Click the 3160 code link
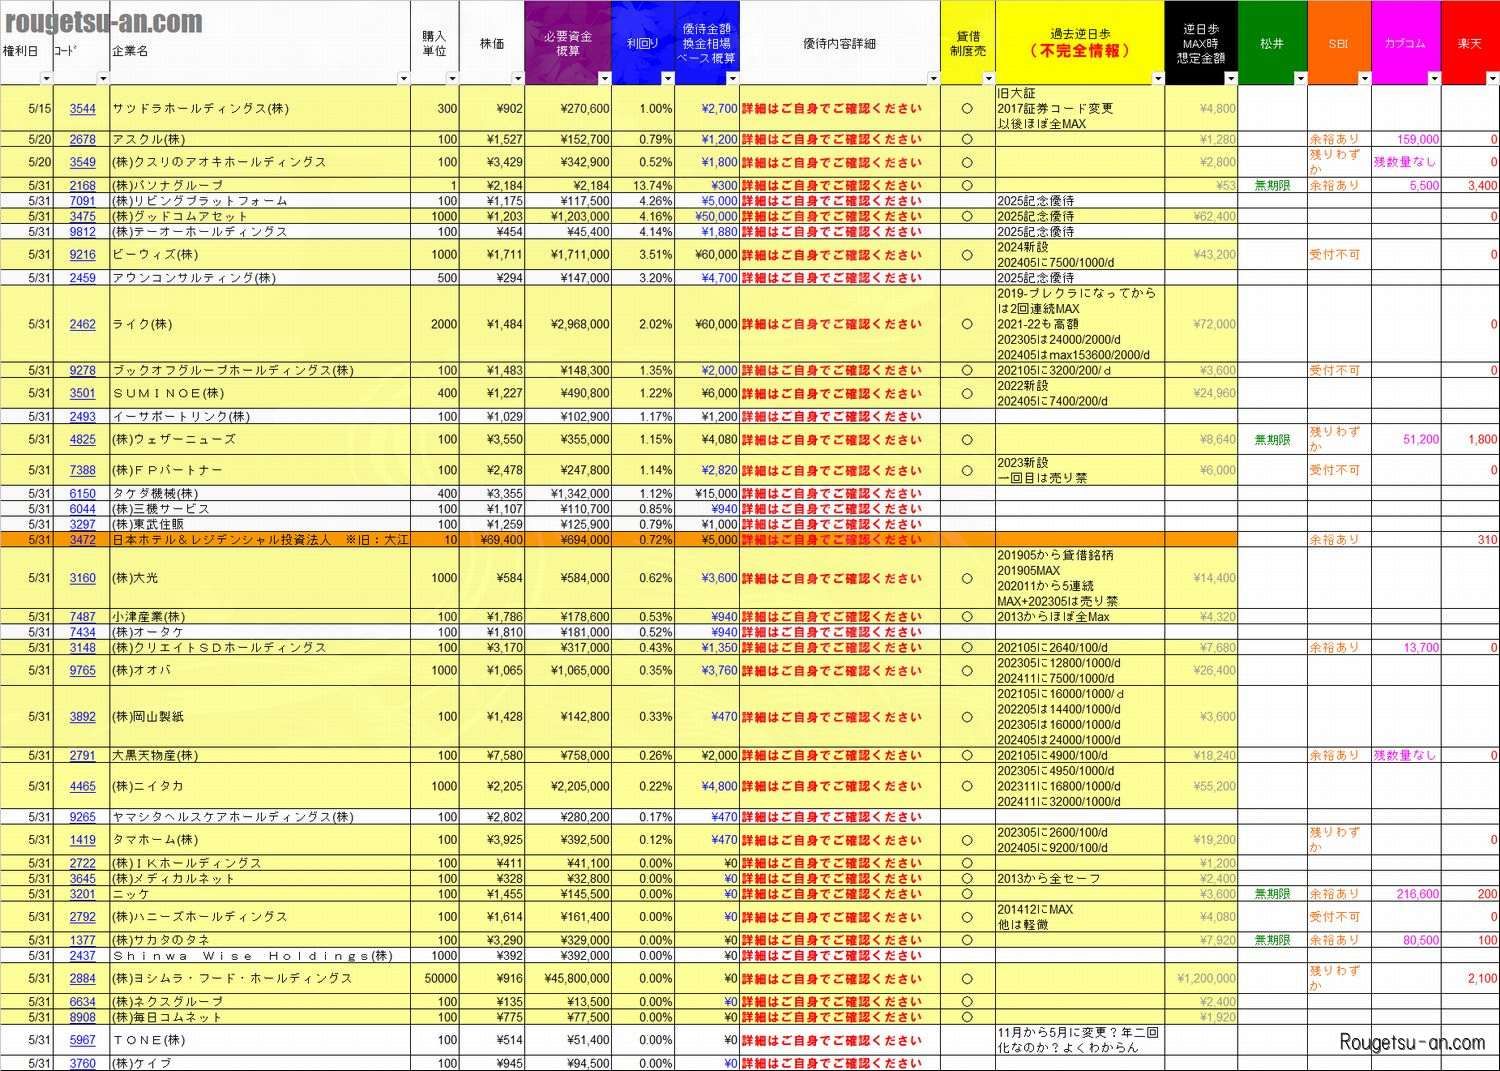The width and height of the screenshot is (1500, 1071). pos(83,578)
